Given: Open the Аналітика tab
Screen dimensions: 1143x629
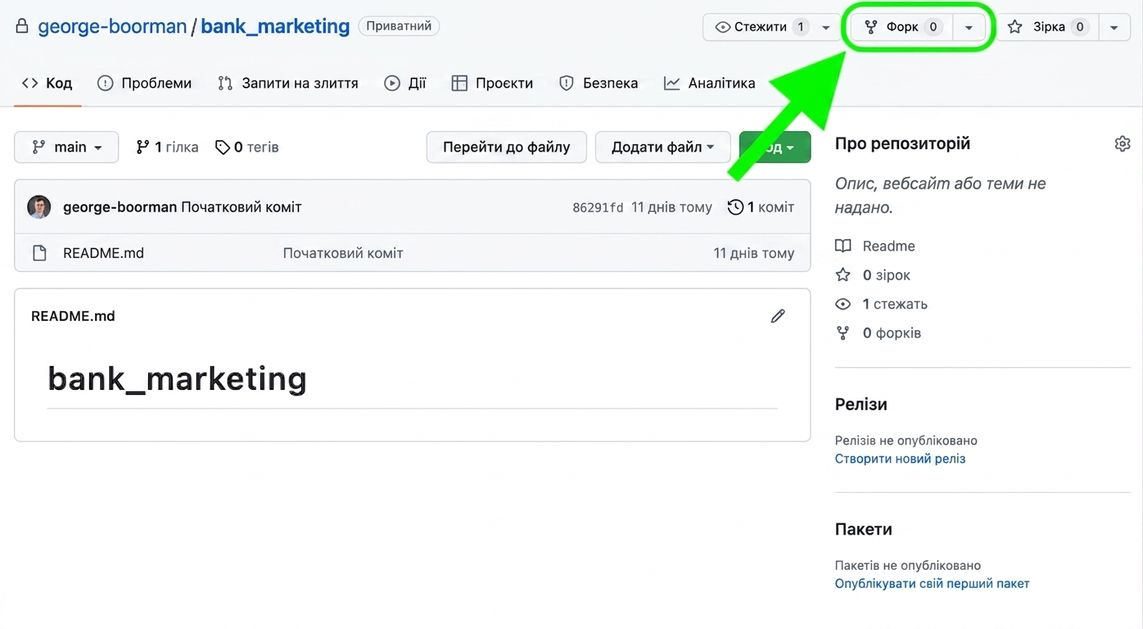Looking at the screenshot, I should (709, 83).
